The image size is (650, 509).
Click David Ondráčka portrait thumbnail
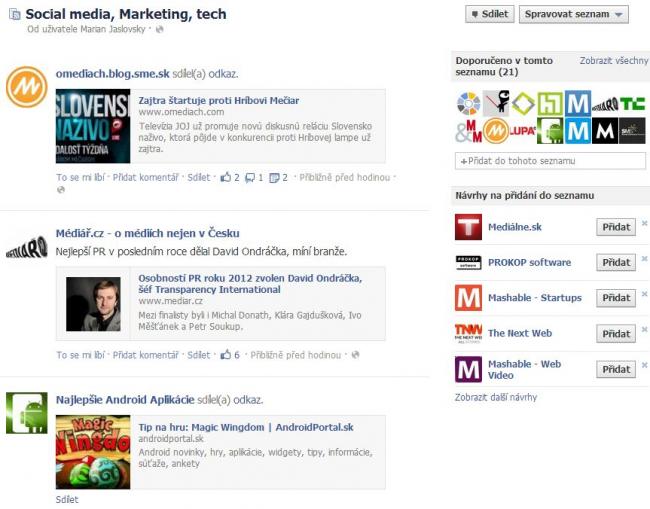tap(93, 304)
